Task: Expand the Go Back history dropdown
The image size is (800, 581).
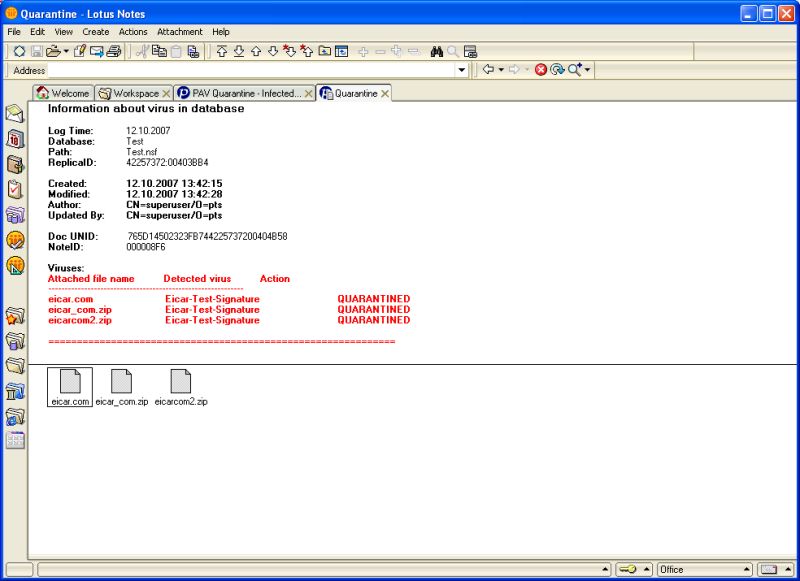Action: (501, 69)
